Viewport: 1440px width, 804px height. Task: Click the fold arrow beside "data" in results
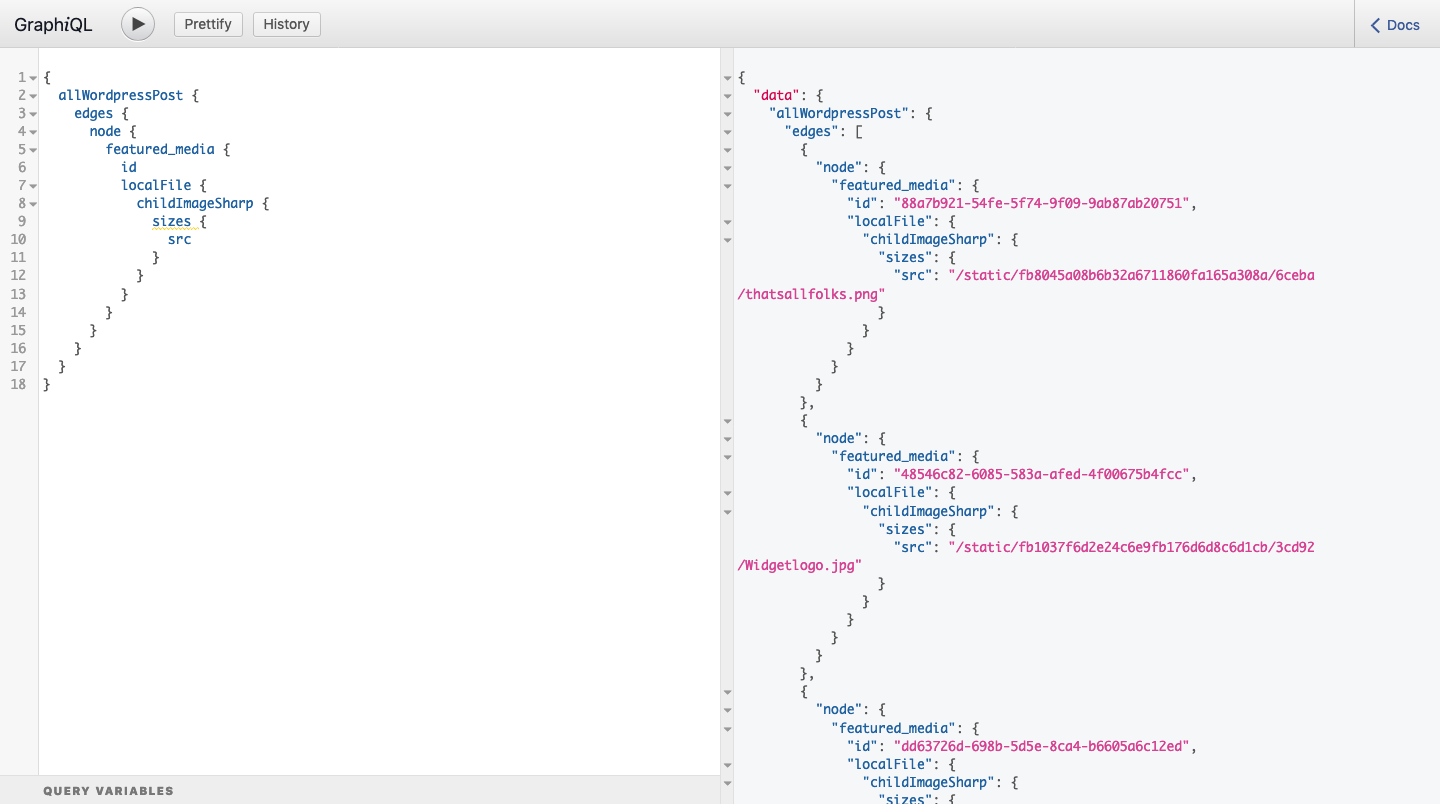pyautogui.click(x=727, y=96)
